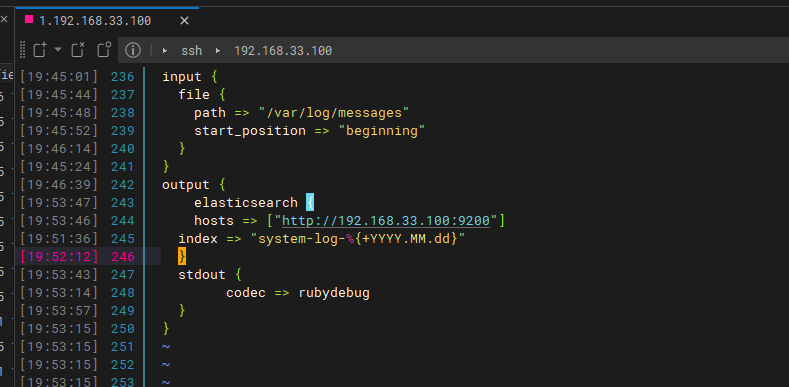Click the word elasticsearch
Screen dimensions: 789x387
pyautogui.click(x=246, y=203)
